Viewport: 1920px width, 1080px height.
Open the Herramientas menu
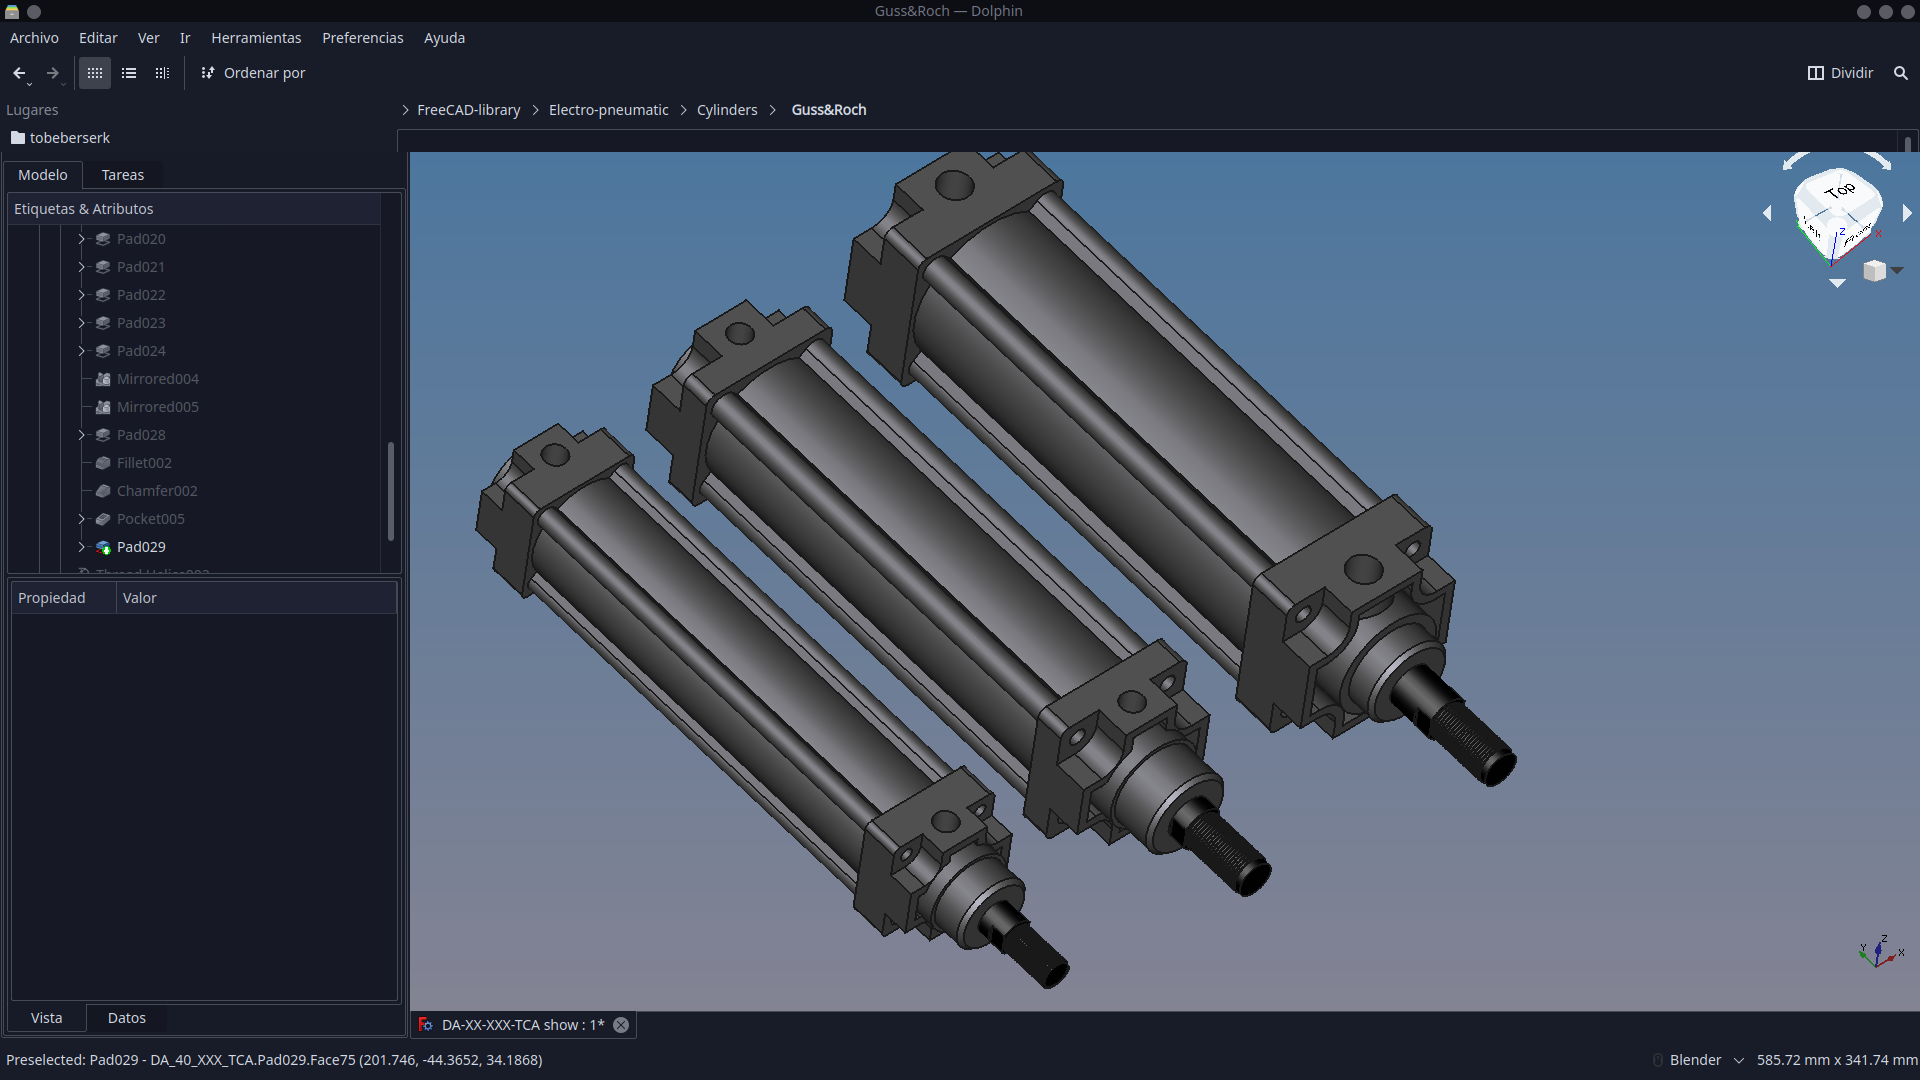(256, 38)
